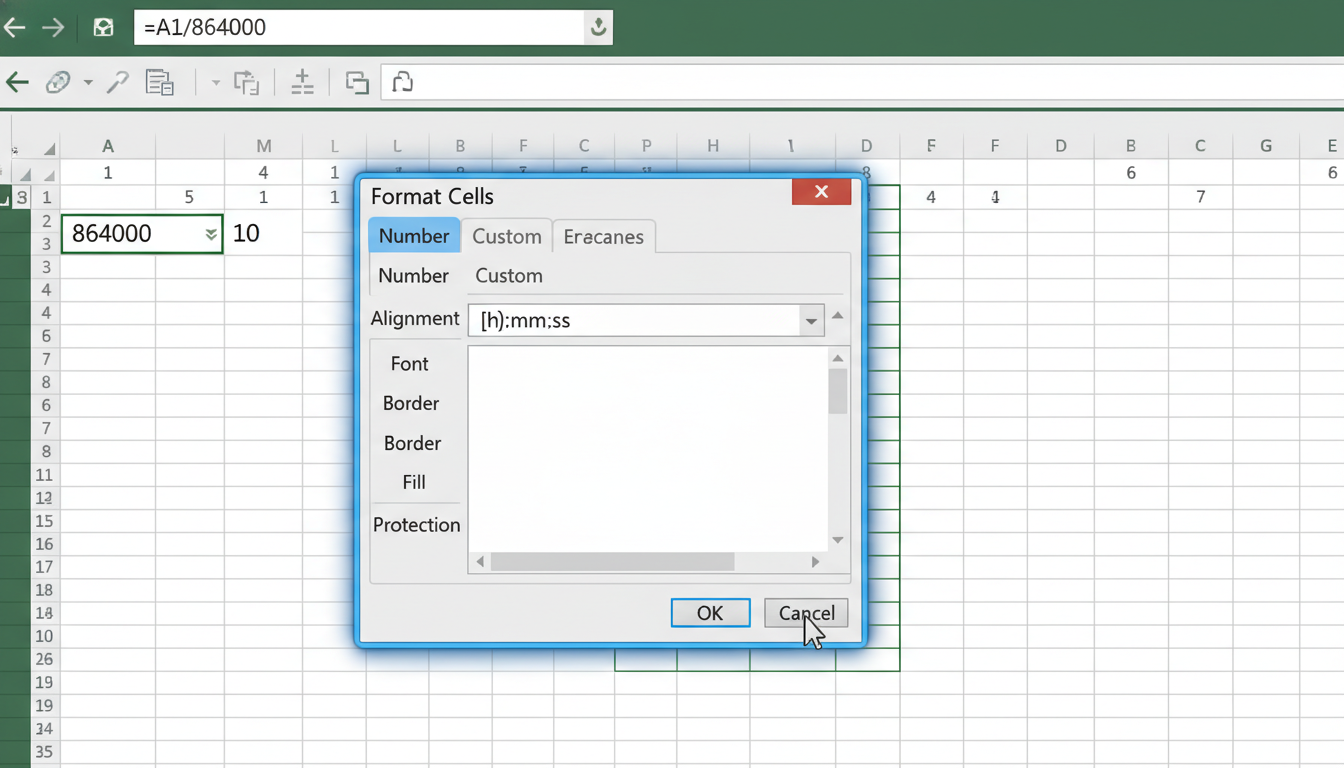
Task: Click the back navigation arrow
Action: [15, 27]
